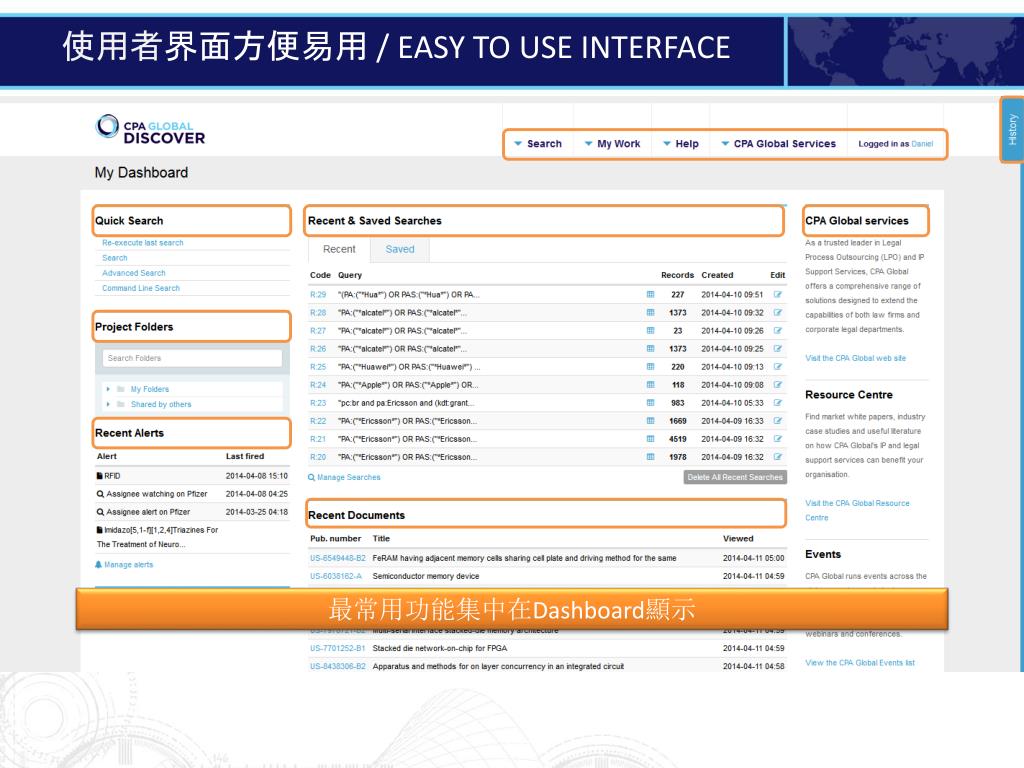The width and height of the screenshot is (1024, 768).
Task: Open document US-6549448-B2
Action: pyautogui.click(x=338, y=558)
